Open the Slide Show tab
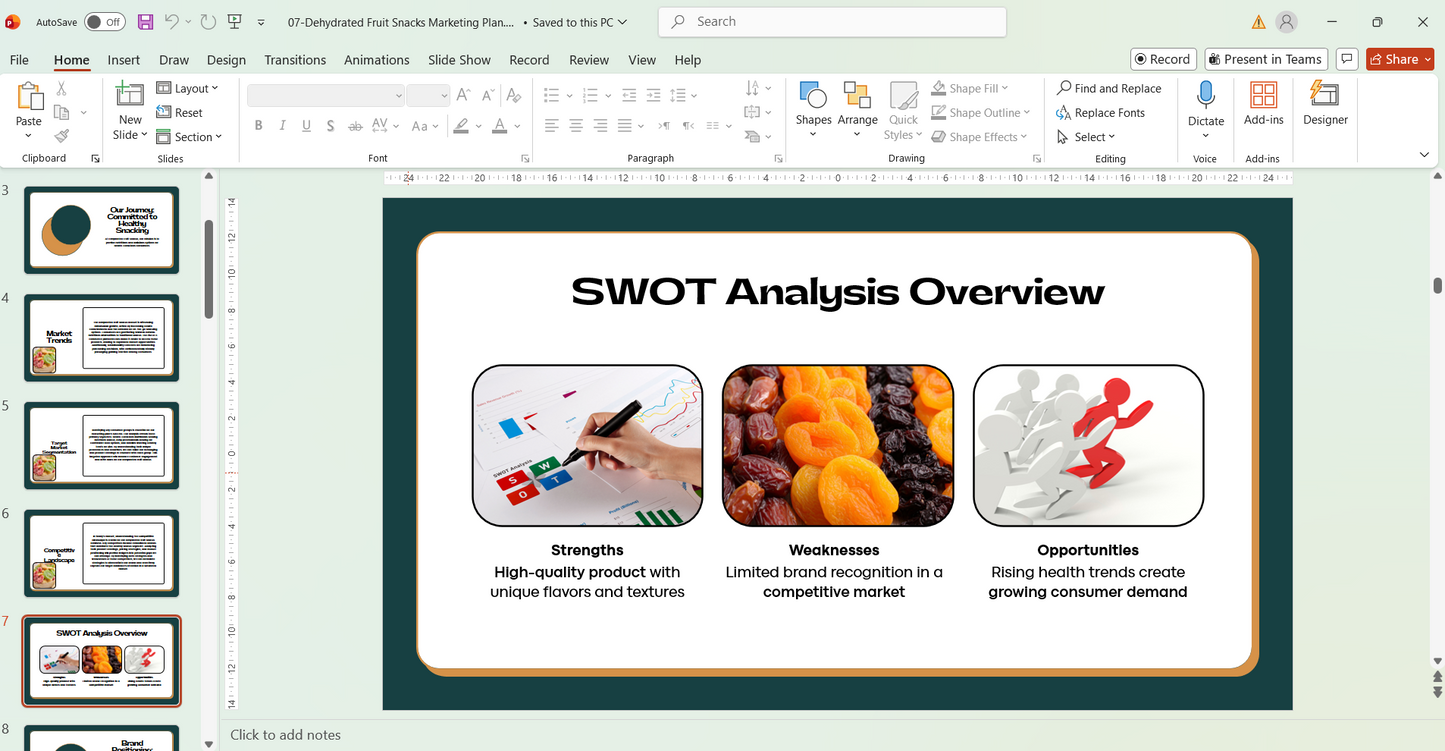The image size is (1445, 751). pyautogui.click(x=460, y=60)
